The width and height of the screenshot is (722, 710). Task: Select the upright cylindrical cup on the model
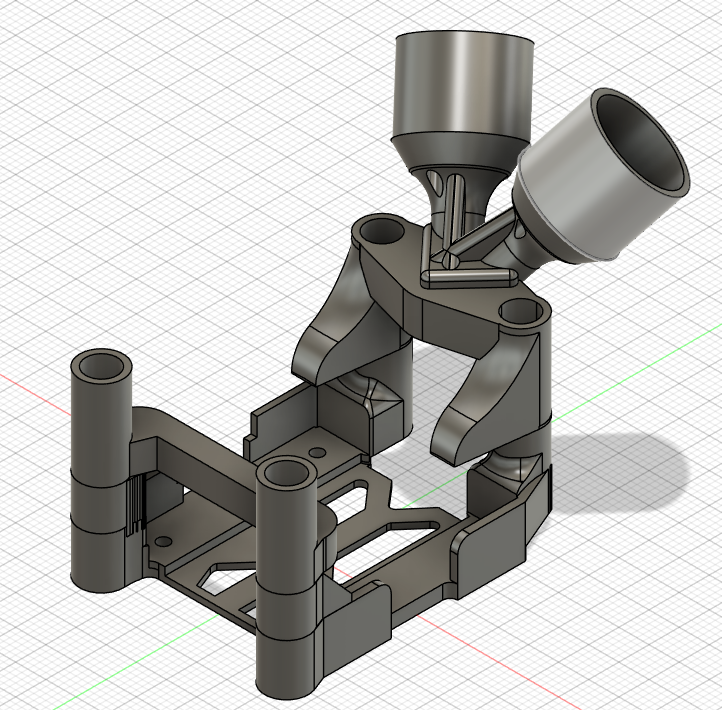coord(464,87)
